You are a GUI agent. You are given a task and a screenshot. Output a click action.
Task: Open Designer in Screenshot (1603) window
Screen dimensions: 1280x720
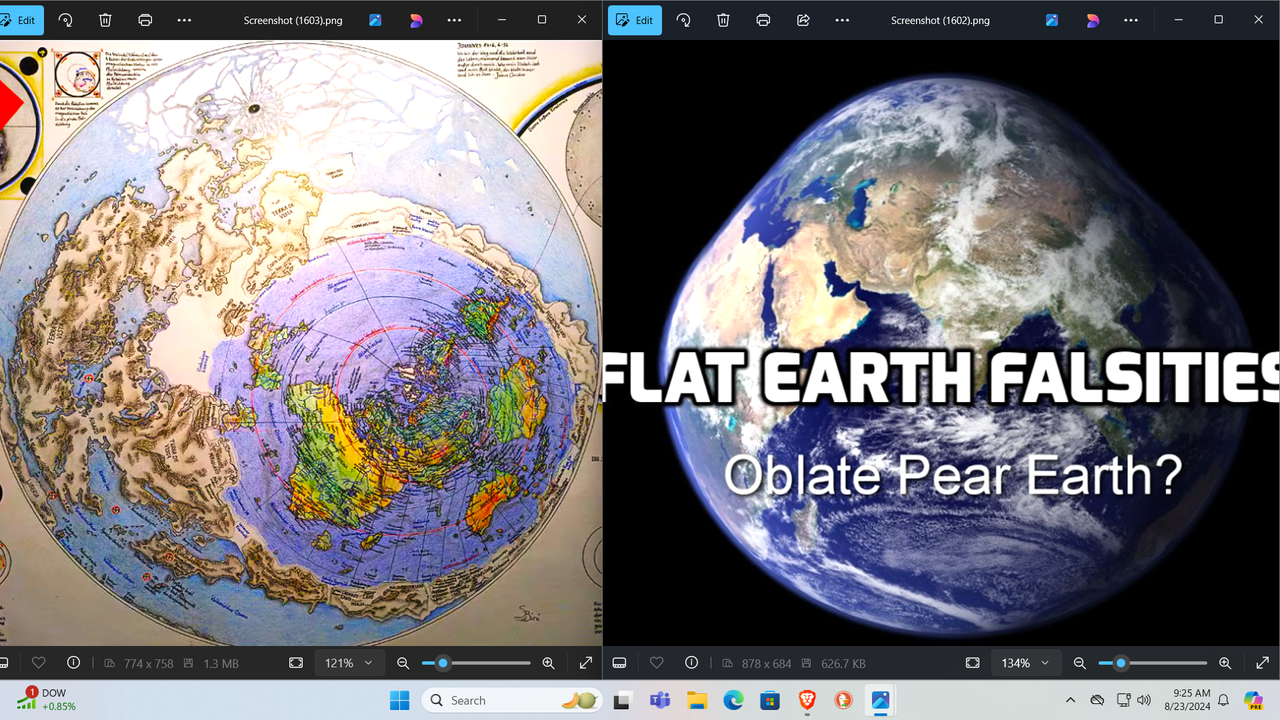point(416,20)
